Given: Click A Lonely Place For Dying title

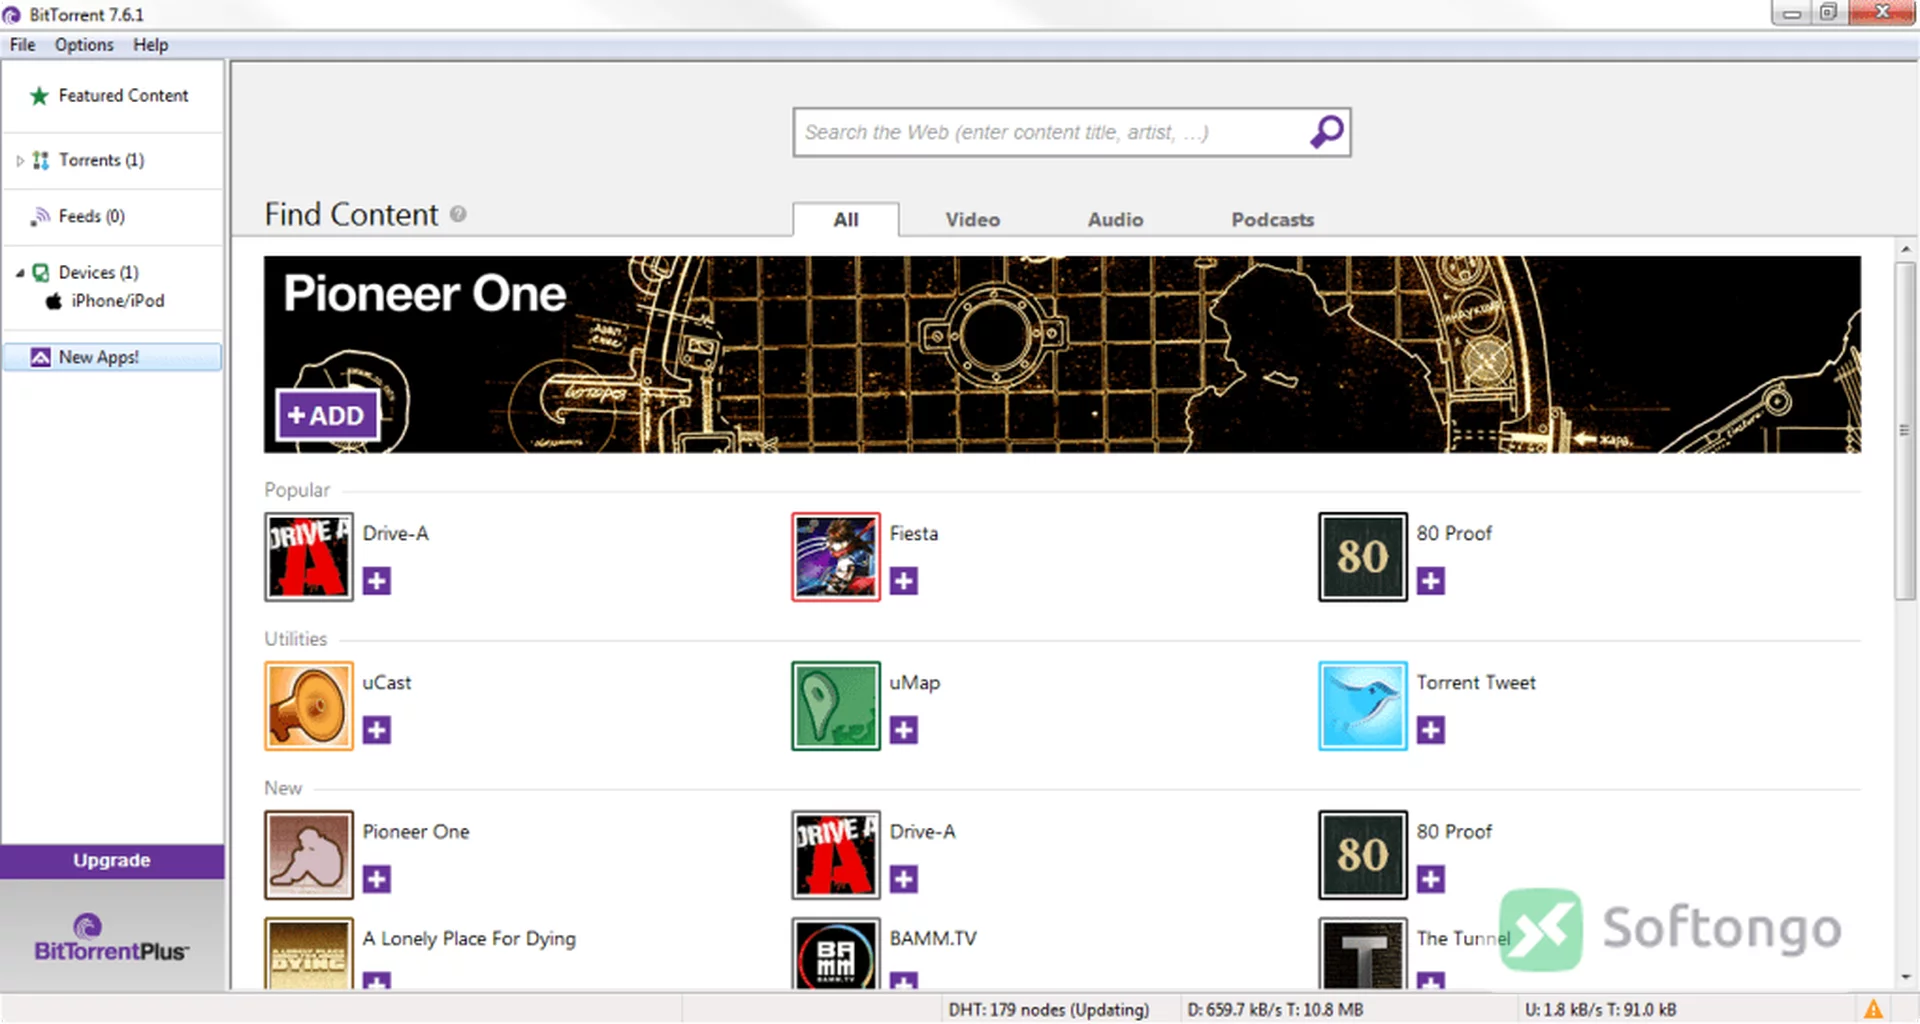Looking at the screenshot, I should tap(469, 939).
